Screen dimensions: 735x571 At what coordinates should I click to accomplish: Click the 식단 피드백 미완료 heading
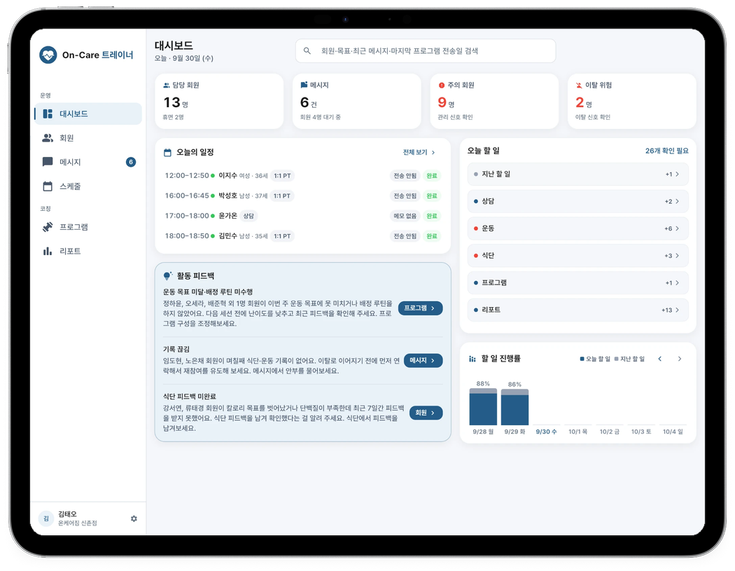click(x=189, y=397)
